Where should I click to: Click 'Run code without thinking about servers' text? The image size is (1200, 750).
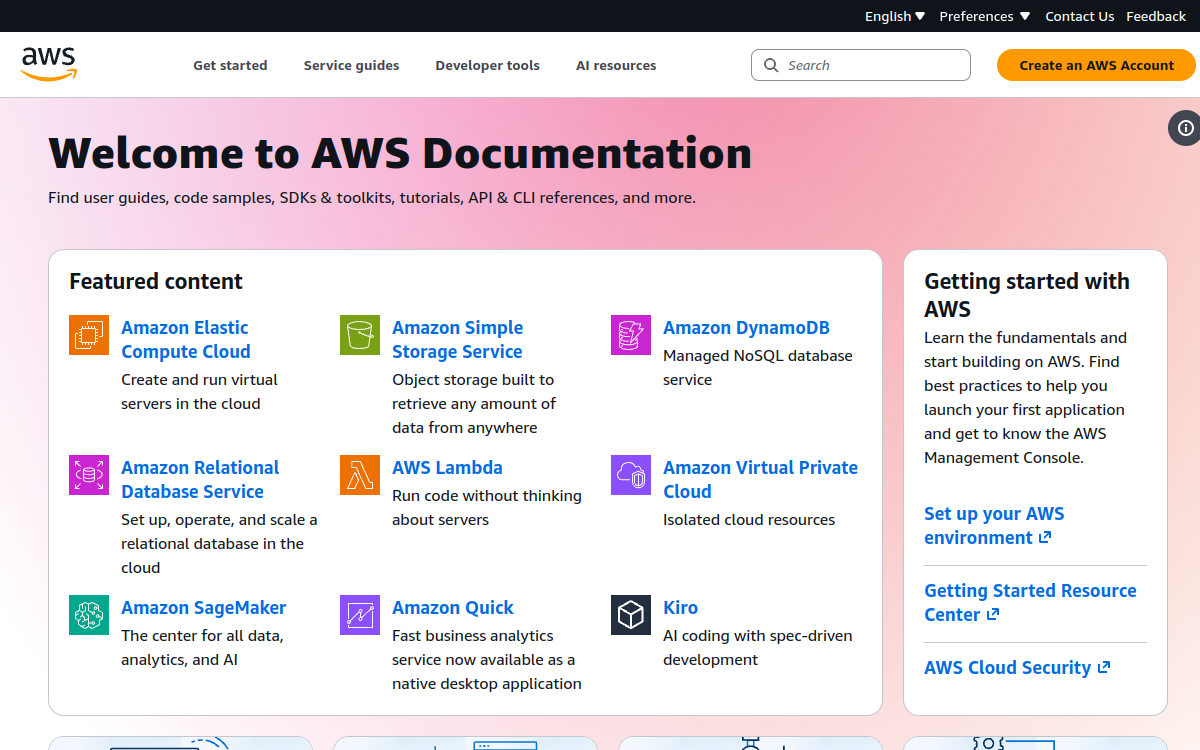click(487, 507)
